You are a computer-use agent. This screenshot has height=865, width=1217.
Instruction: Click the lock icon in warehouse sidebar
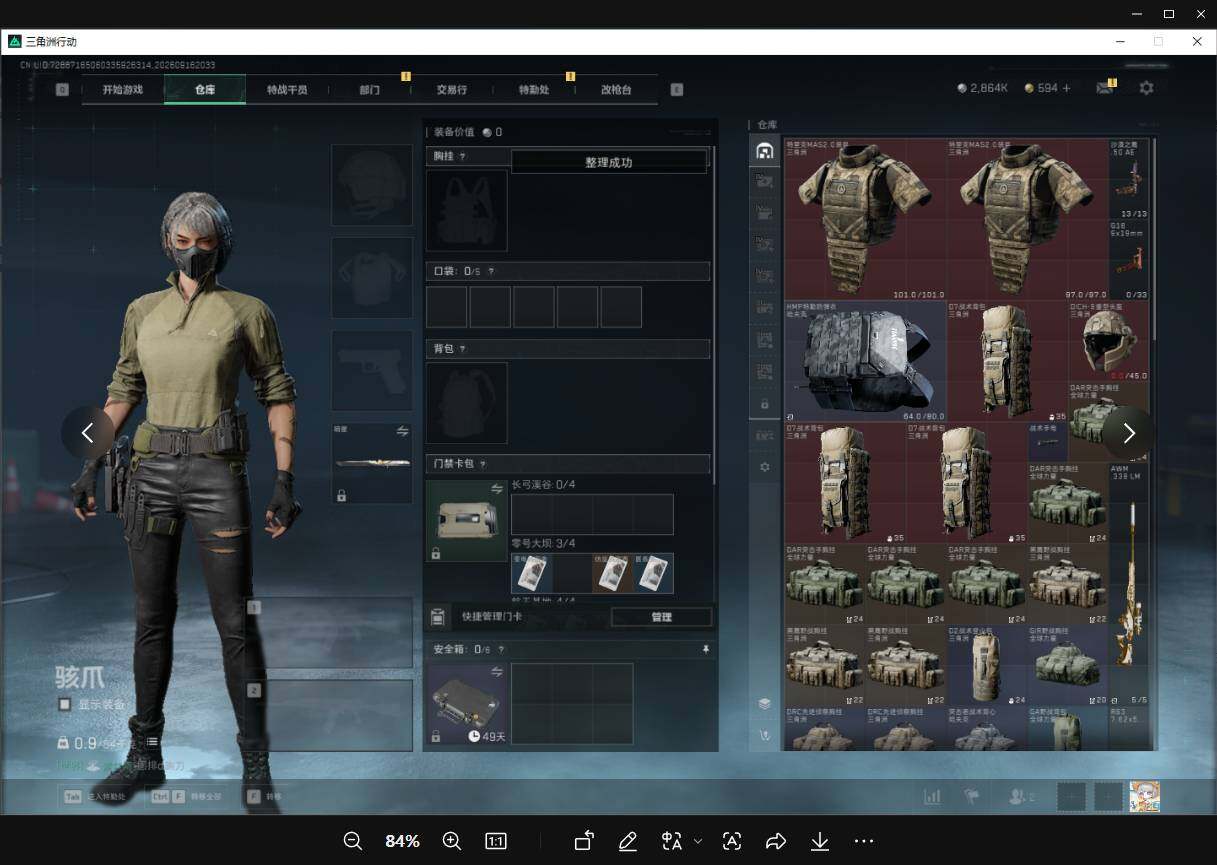pyautogui.click(x=765, y=404)
